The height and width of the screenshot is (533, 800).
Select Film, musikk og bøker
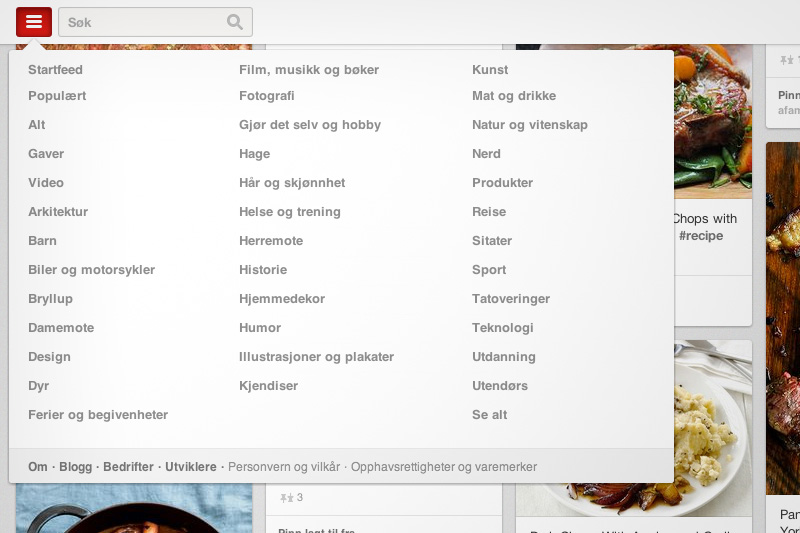[309, 70]
